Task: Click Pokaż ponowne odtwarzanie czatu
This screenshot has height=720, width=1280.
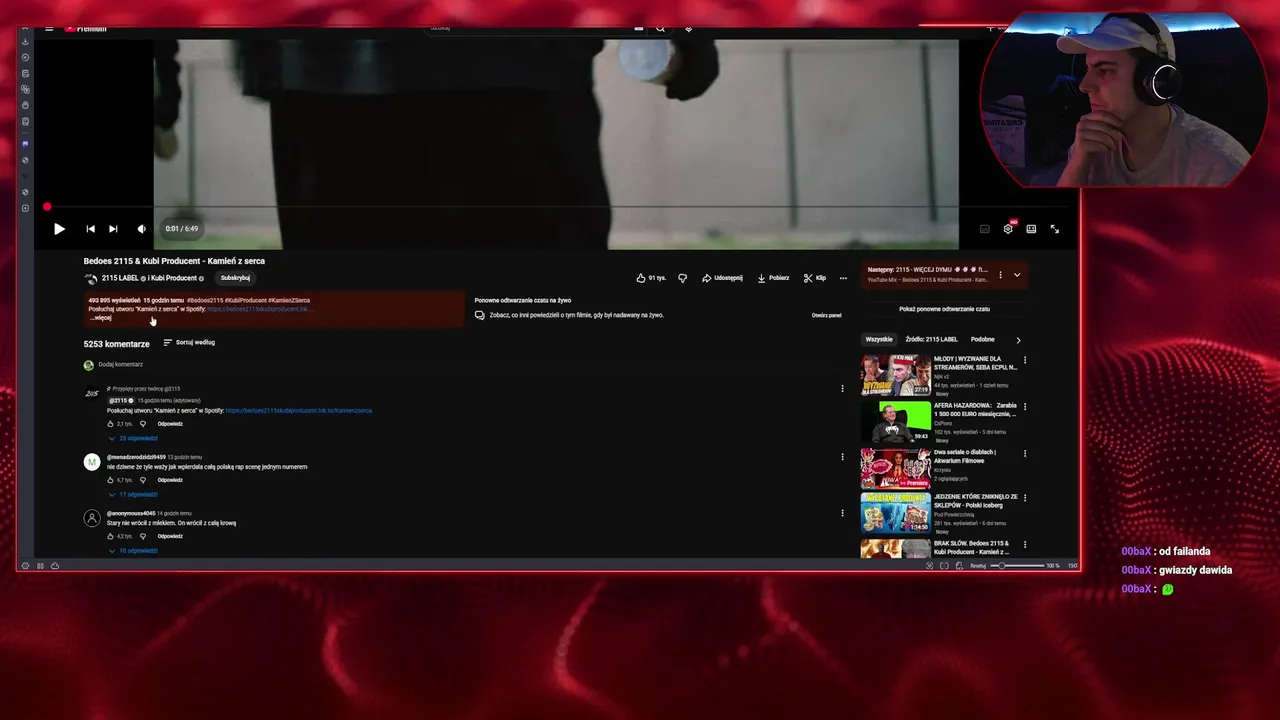Action: click(944, 309)
